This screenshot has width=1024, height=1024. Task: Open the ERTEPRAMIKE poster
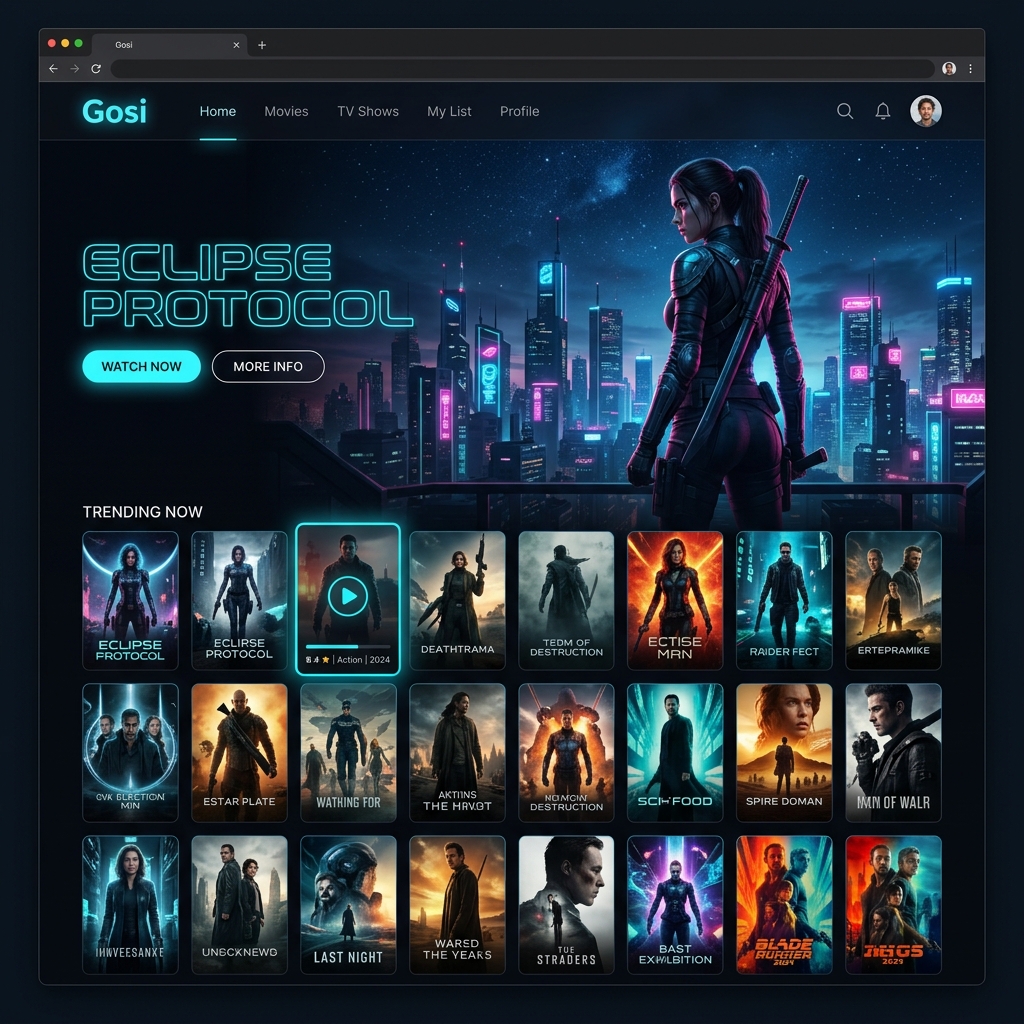[x=893, y=601]
